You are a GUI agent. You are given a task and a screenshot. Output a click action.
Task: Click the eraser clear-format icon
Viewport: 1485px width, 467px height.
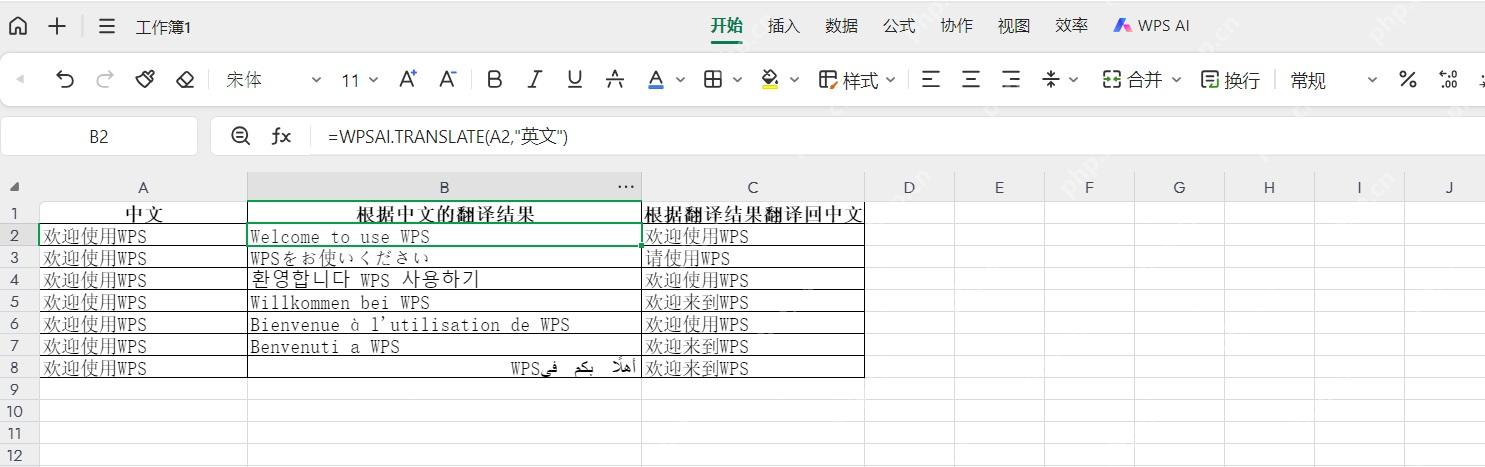[x=185, y=79]
